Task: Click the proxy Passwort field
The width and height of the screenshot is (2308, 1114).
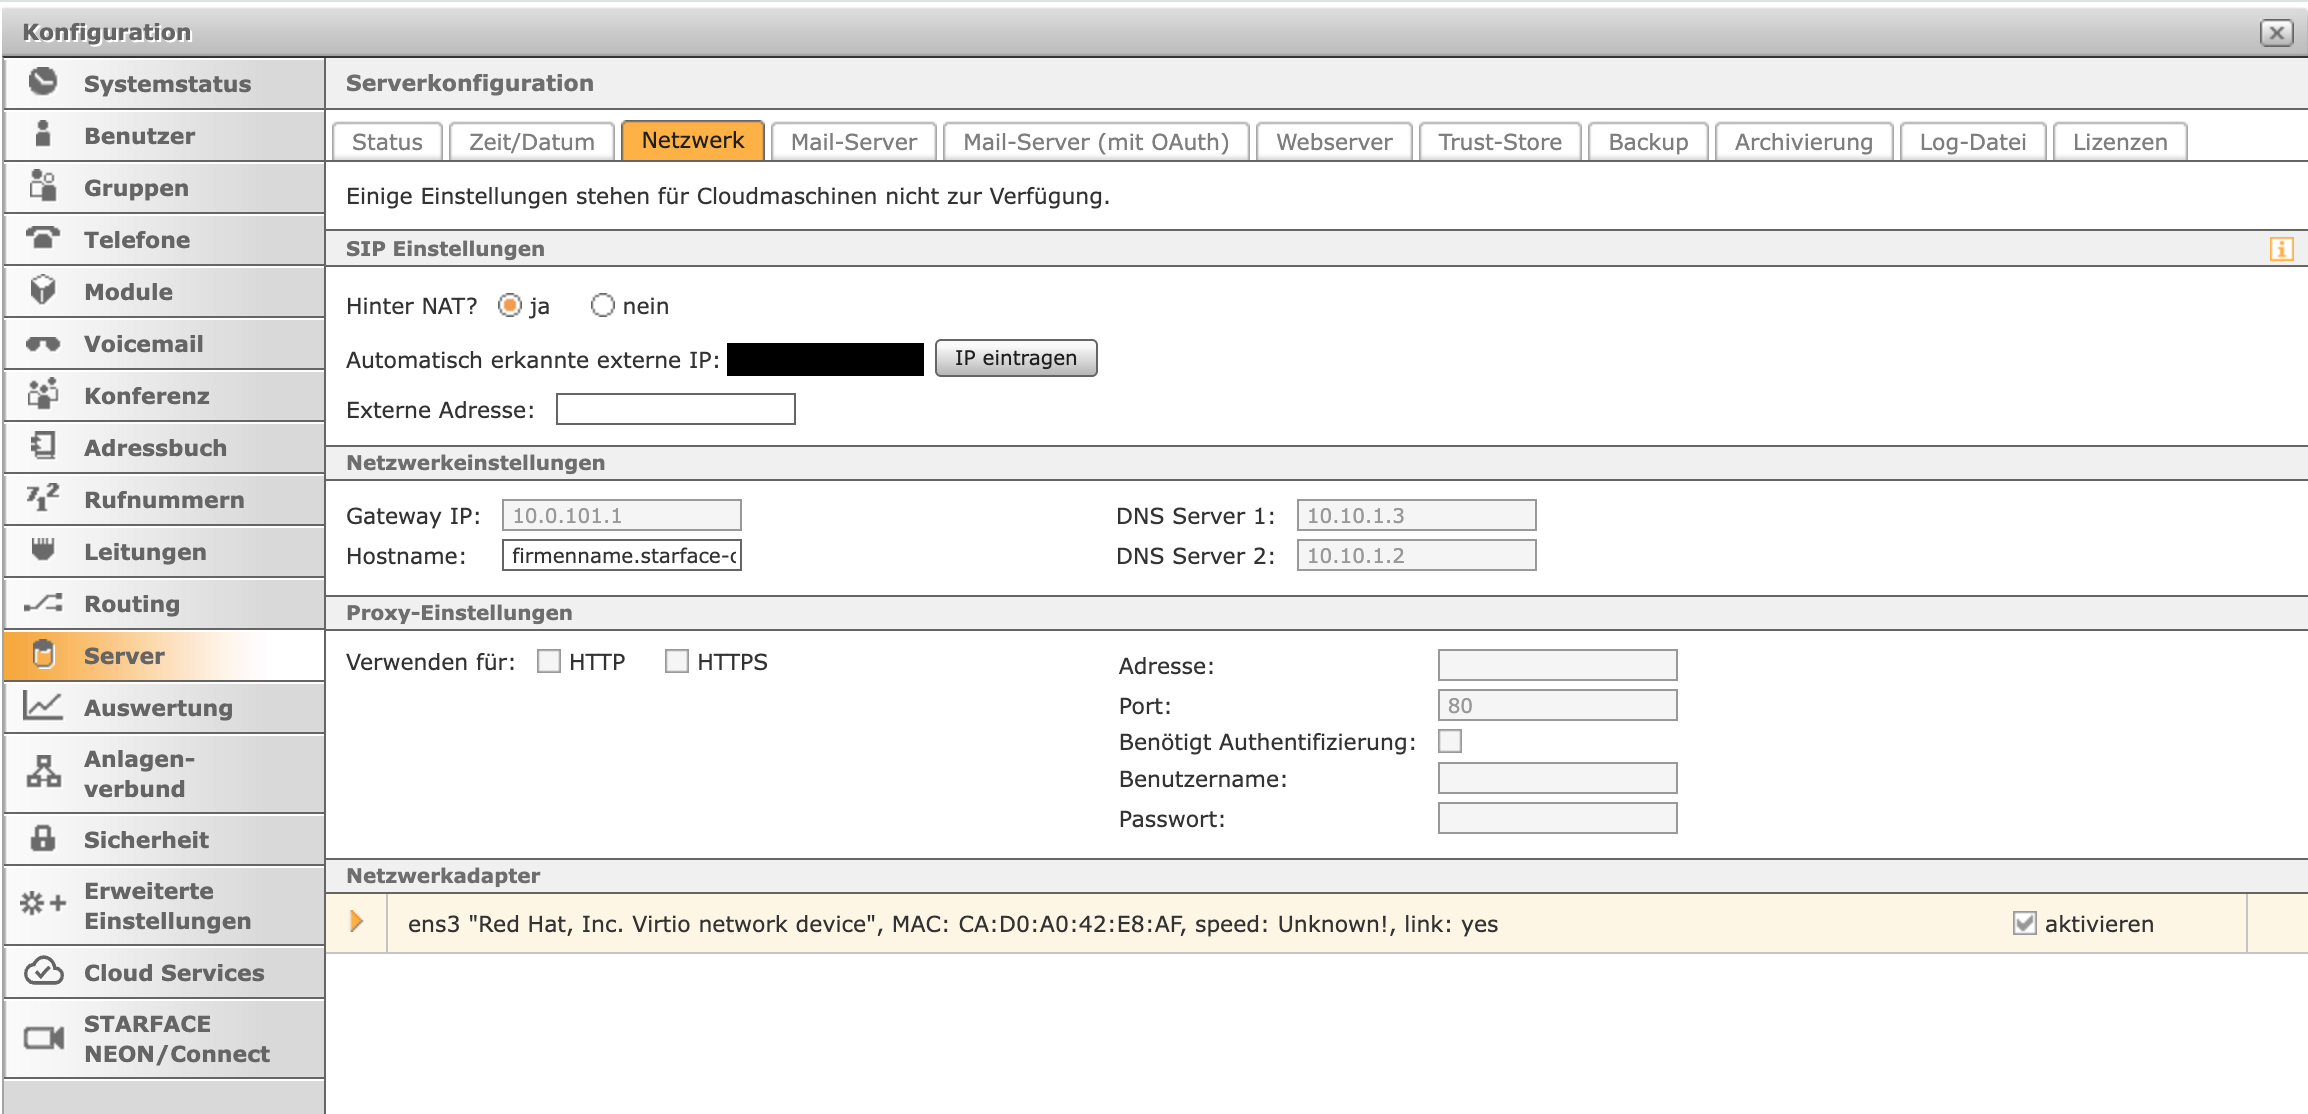Action: tap(1558, 818)
